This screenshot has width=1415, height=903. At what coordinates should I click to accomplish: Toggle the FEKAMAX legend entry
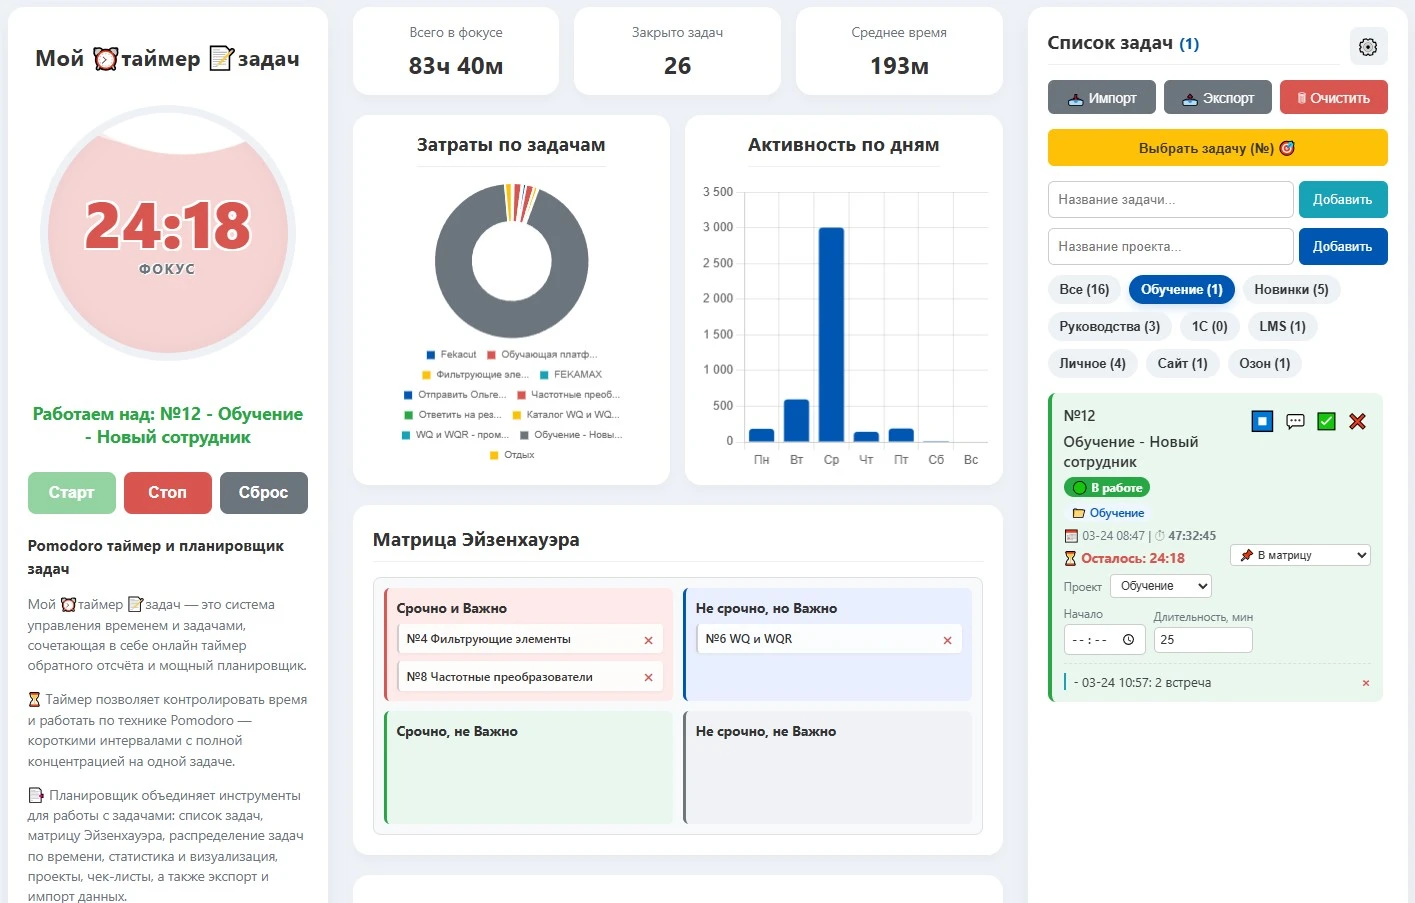571,375
